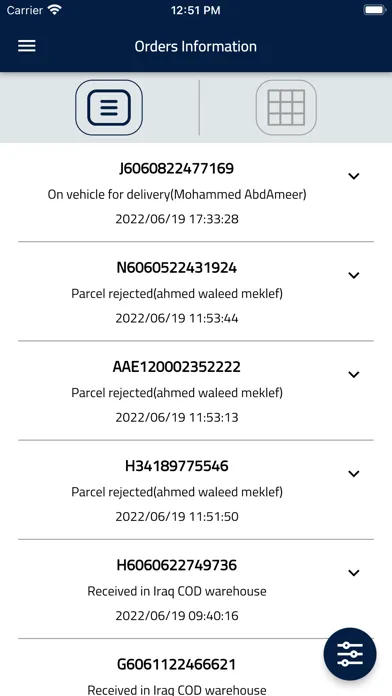Switch to grid view layout

286,107
